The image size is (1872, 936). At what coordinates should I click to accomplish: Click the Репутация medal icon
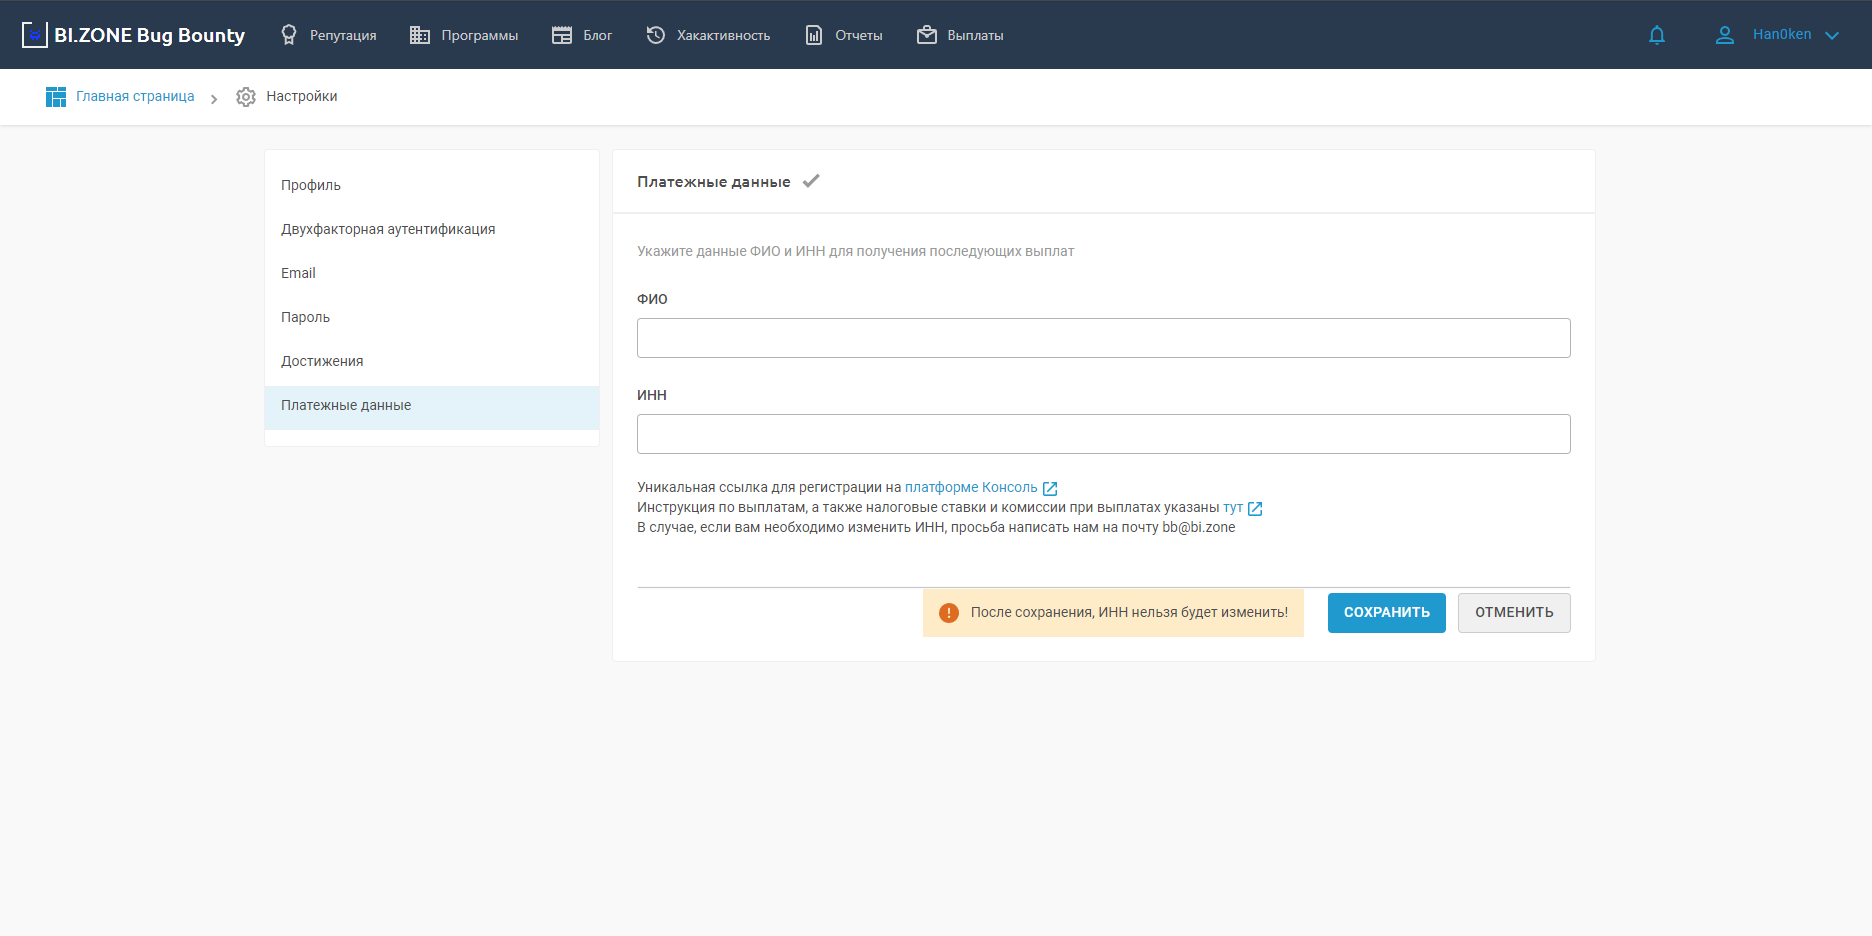tap(289, 35)
